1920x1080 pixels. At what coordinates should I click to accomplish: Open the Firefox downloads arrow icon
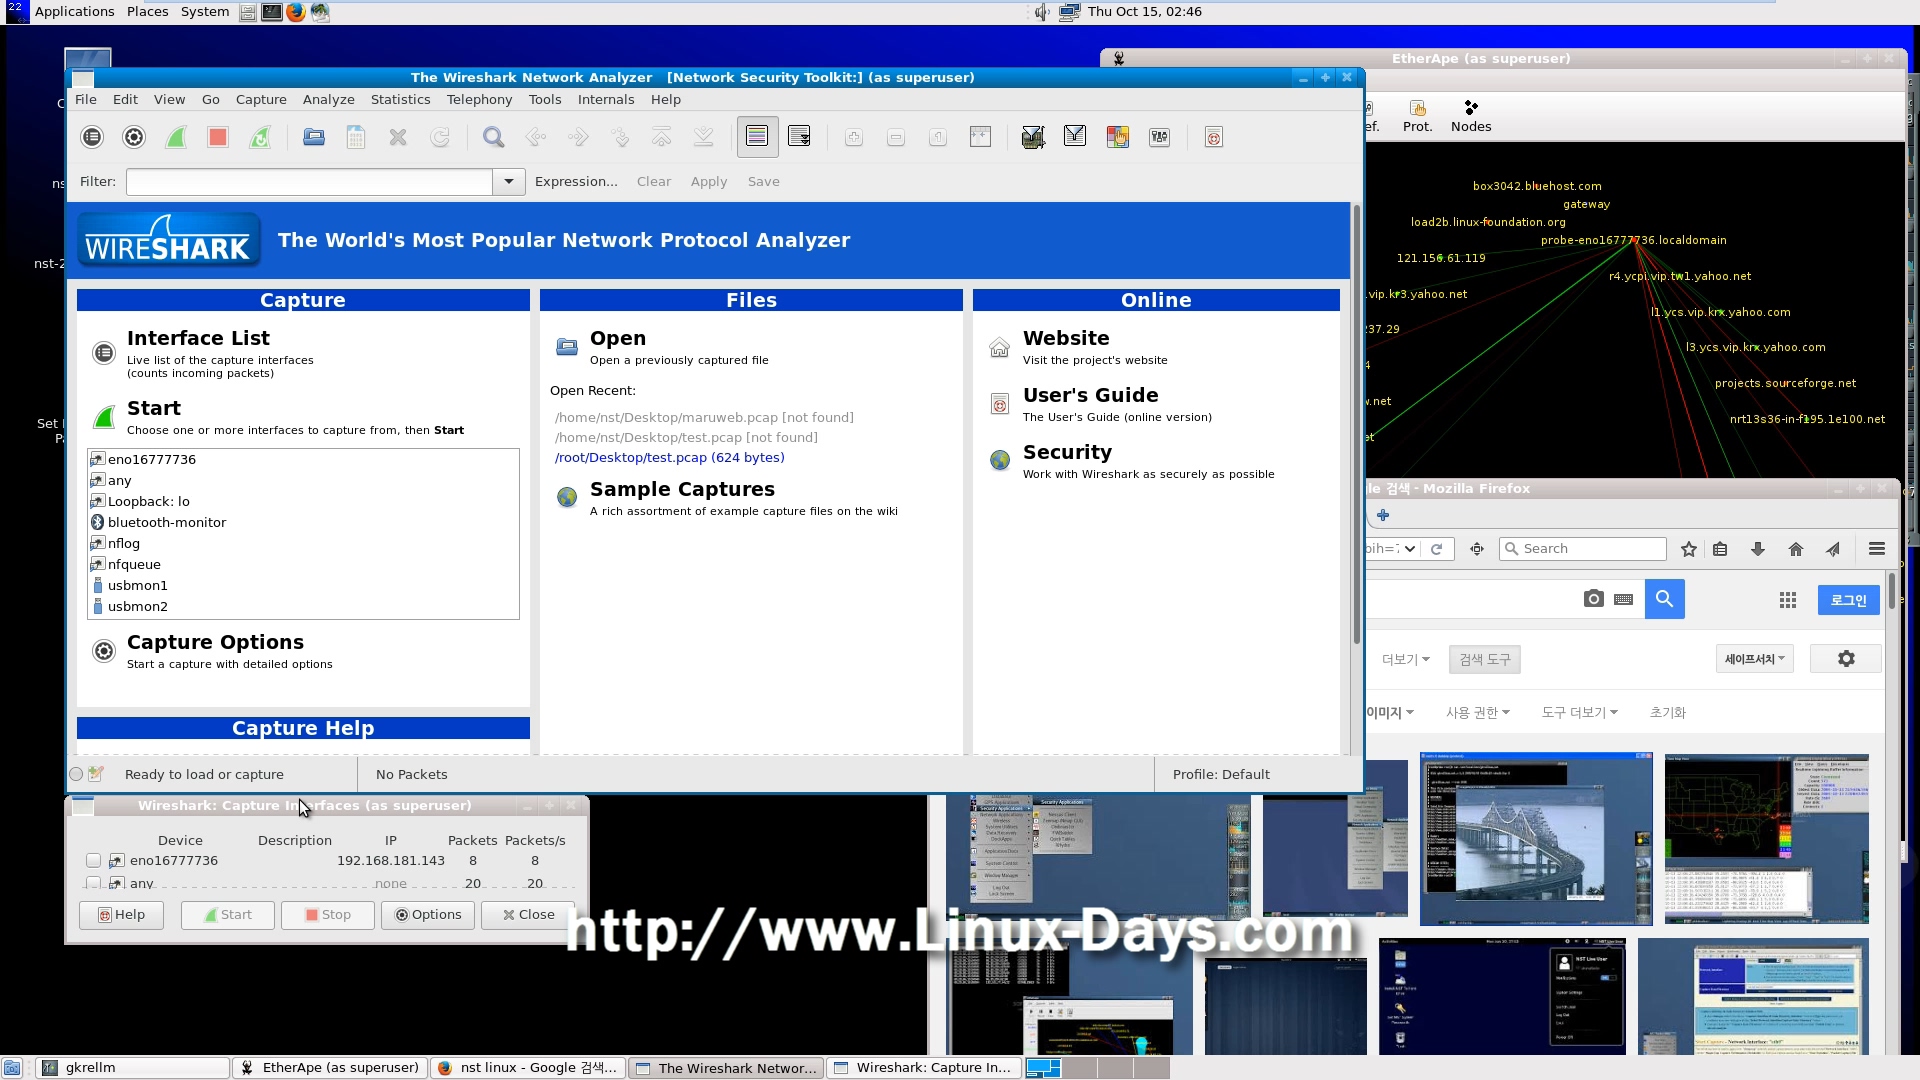[1758, 549]
